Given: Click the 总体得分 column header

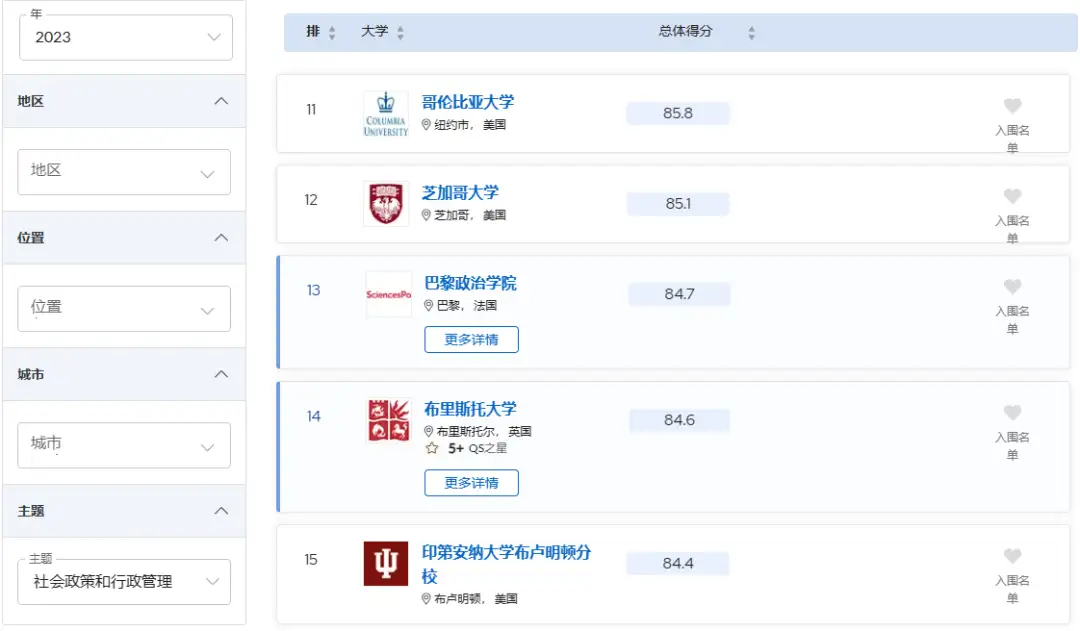Looking at the screenshot, I should click(685, 31).
